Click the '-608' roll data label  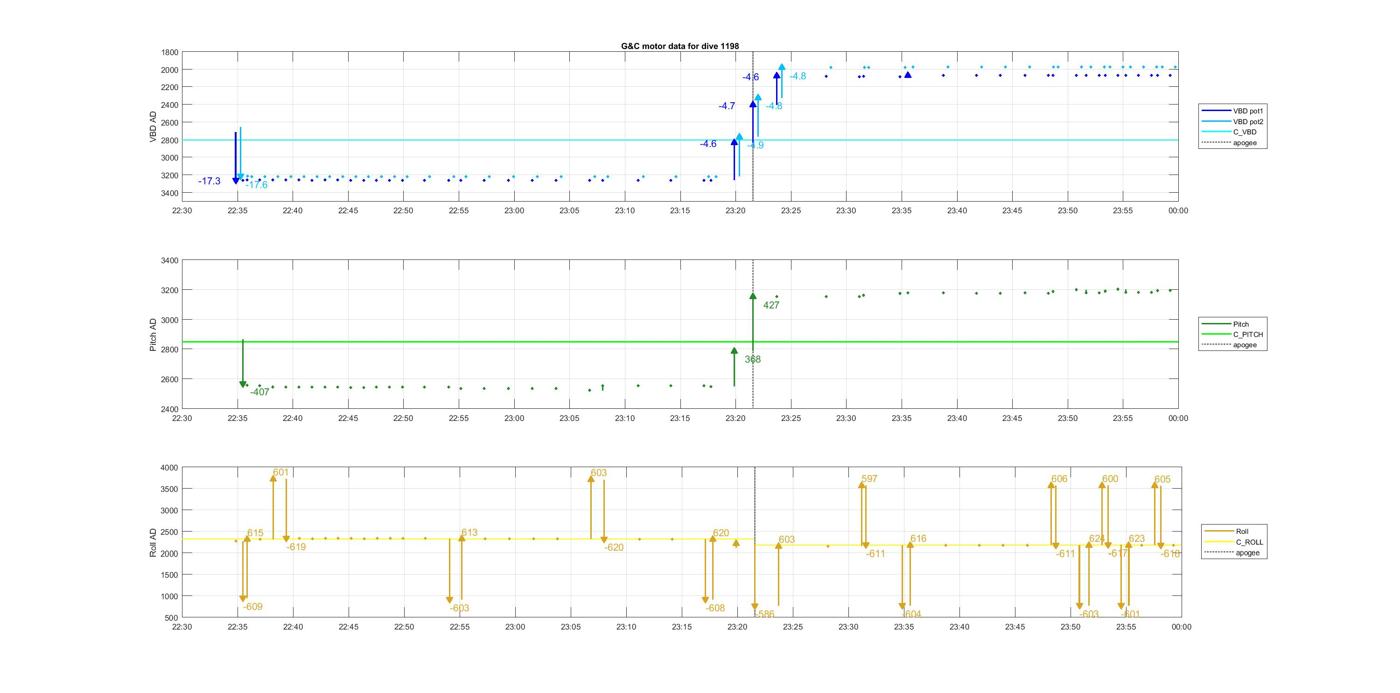(x=715, y=608)
